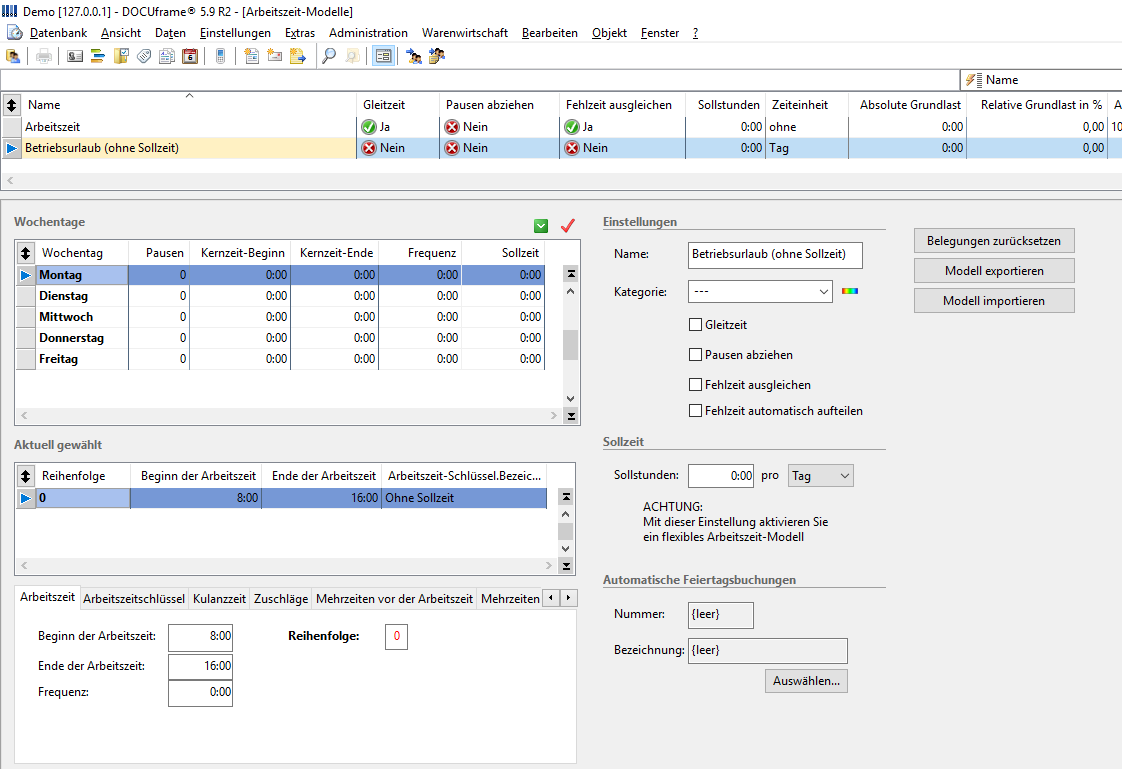Enable the Fehlzeit ausgleichen checkbox

[x=695, y=385]
